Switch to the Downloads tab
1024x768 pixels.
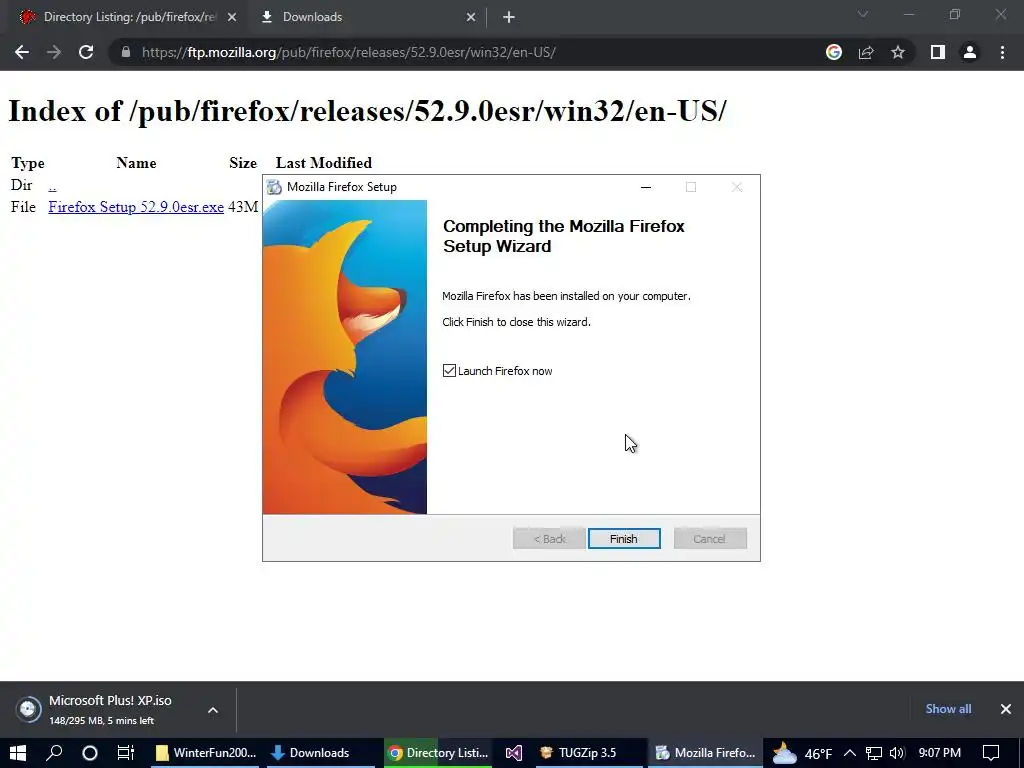366,17
